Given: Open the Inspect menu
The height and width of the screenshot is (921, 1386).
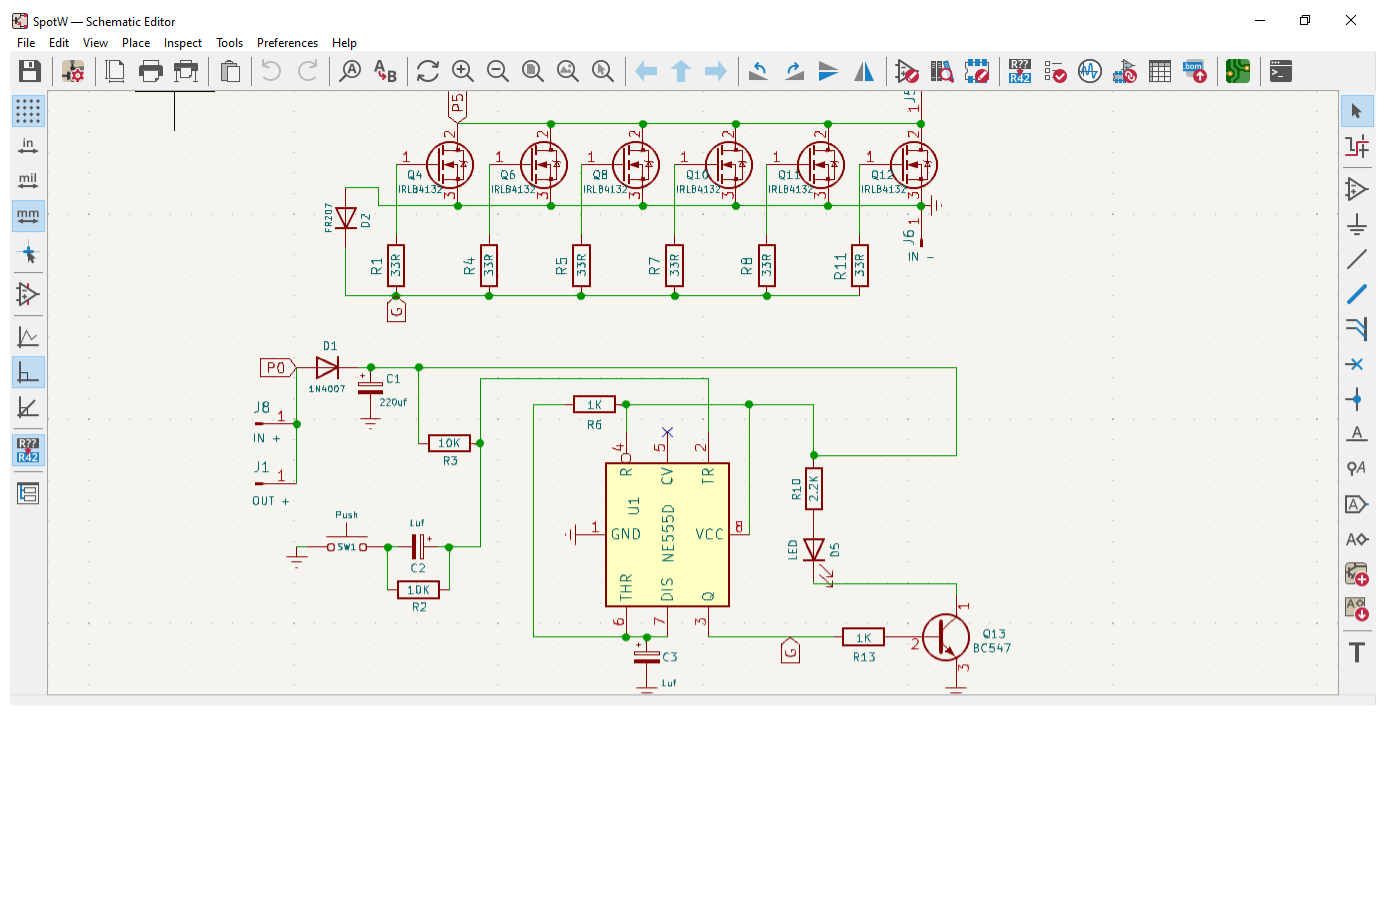Looking at the screenshot, I should pos(183,43).
